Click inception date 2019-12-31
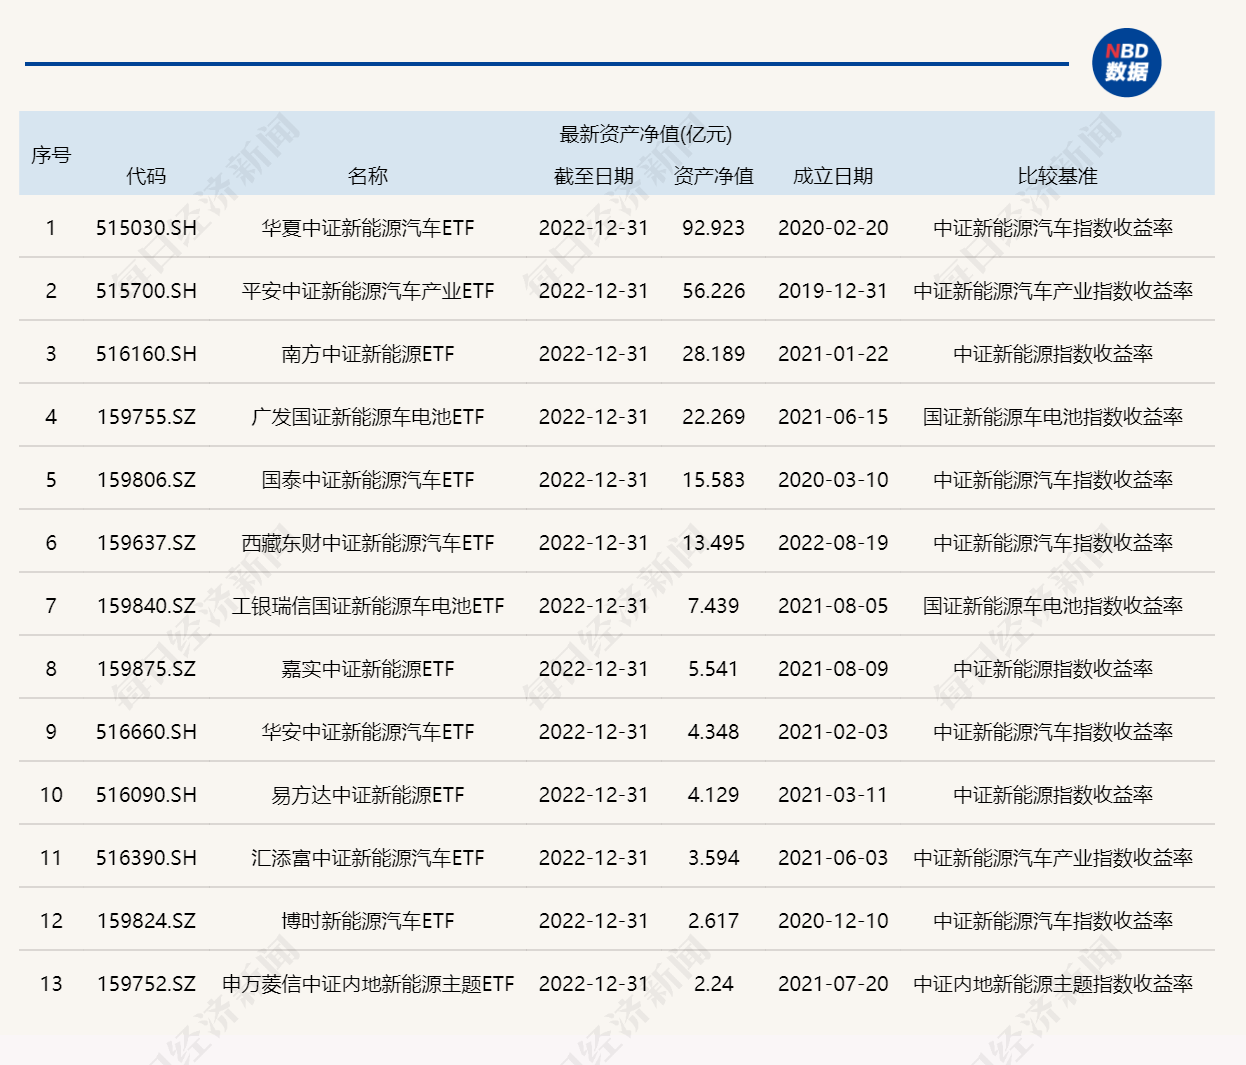Image resolution: width=1246 pixels, height=1065 pixels. pyautogui.click(x=833, y=291)
